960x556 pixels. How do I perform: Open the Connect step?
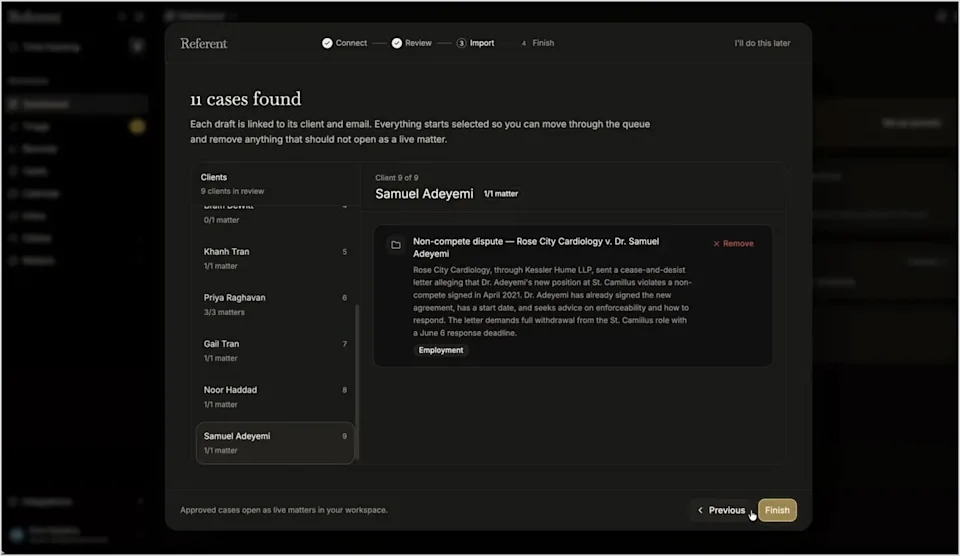tap(345, 43)
